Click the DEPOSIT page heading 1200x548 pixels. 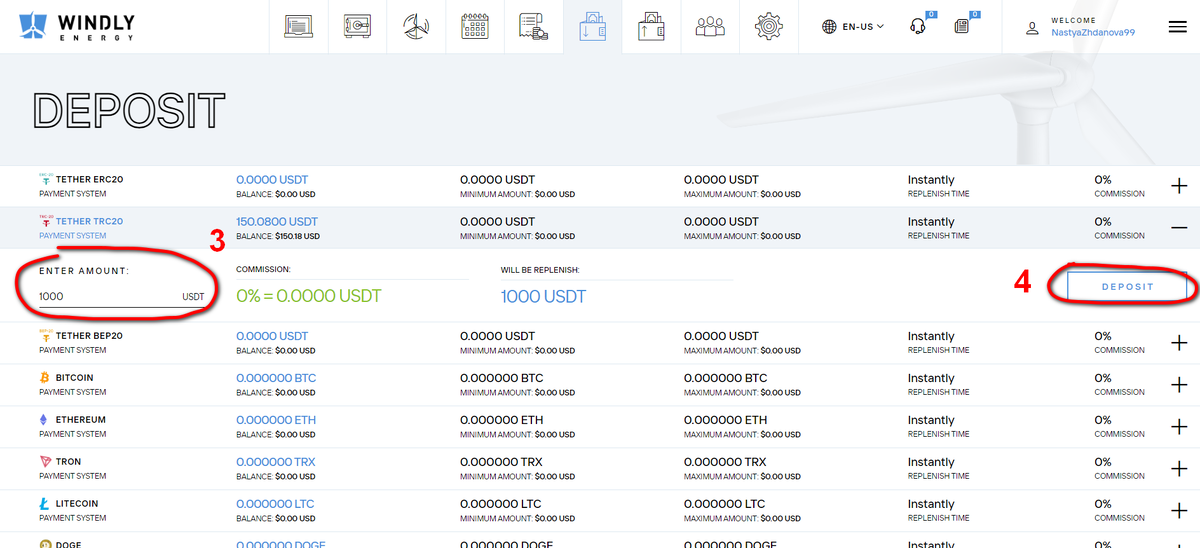(129, 110)
